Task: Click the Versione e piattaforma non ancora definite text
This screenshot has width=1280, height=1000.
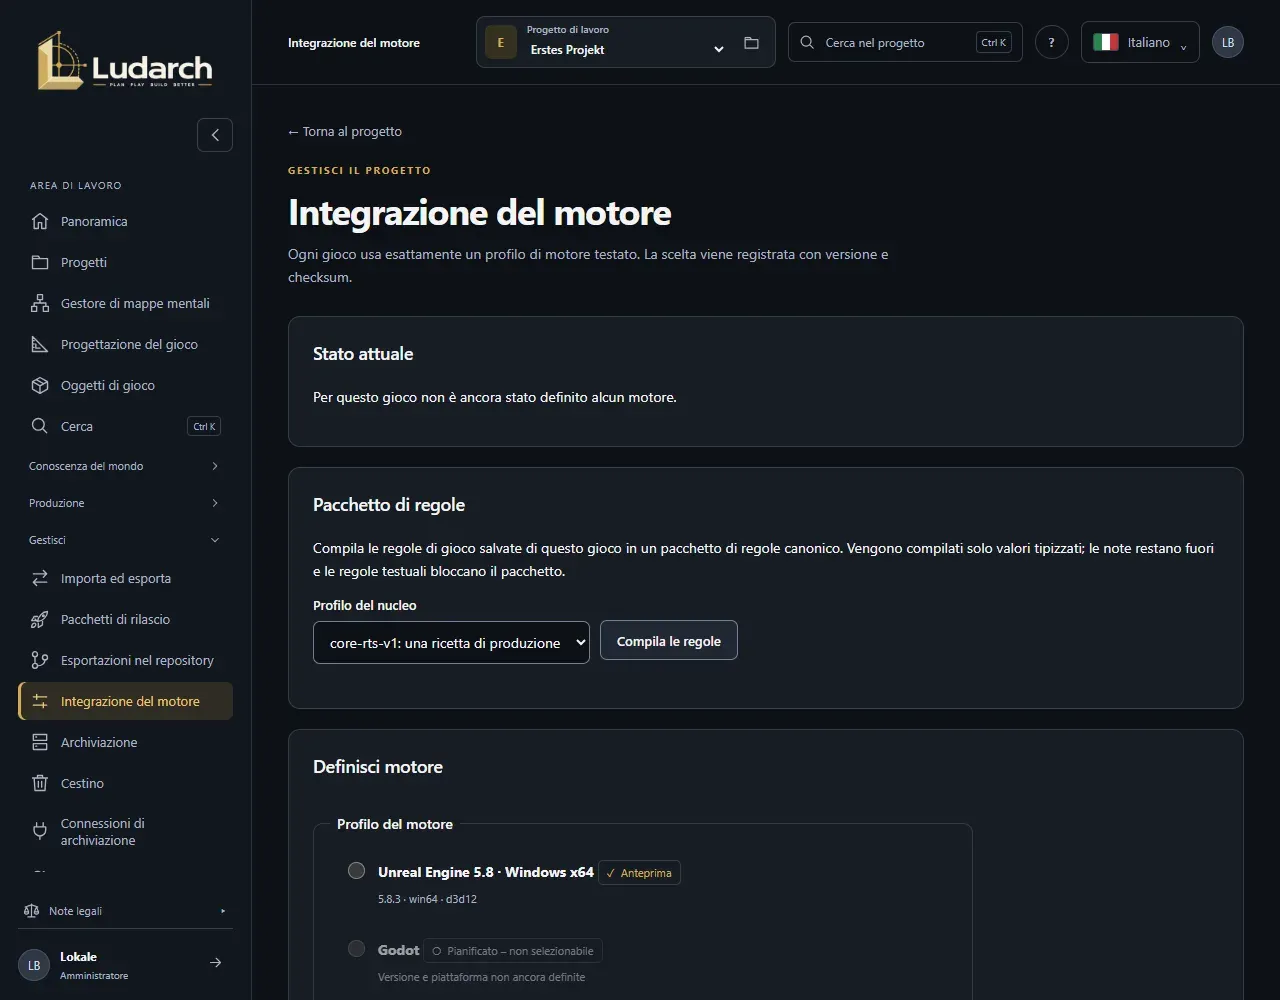Action: [x=481, y=977]
